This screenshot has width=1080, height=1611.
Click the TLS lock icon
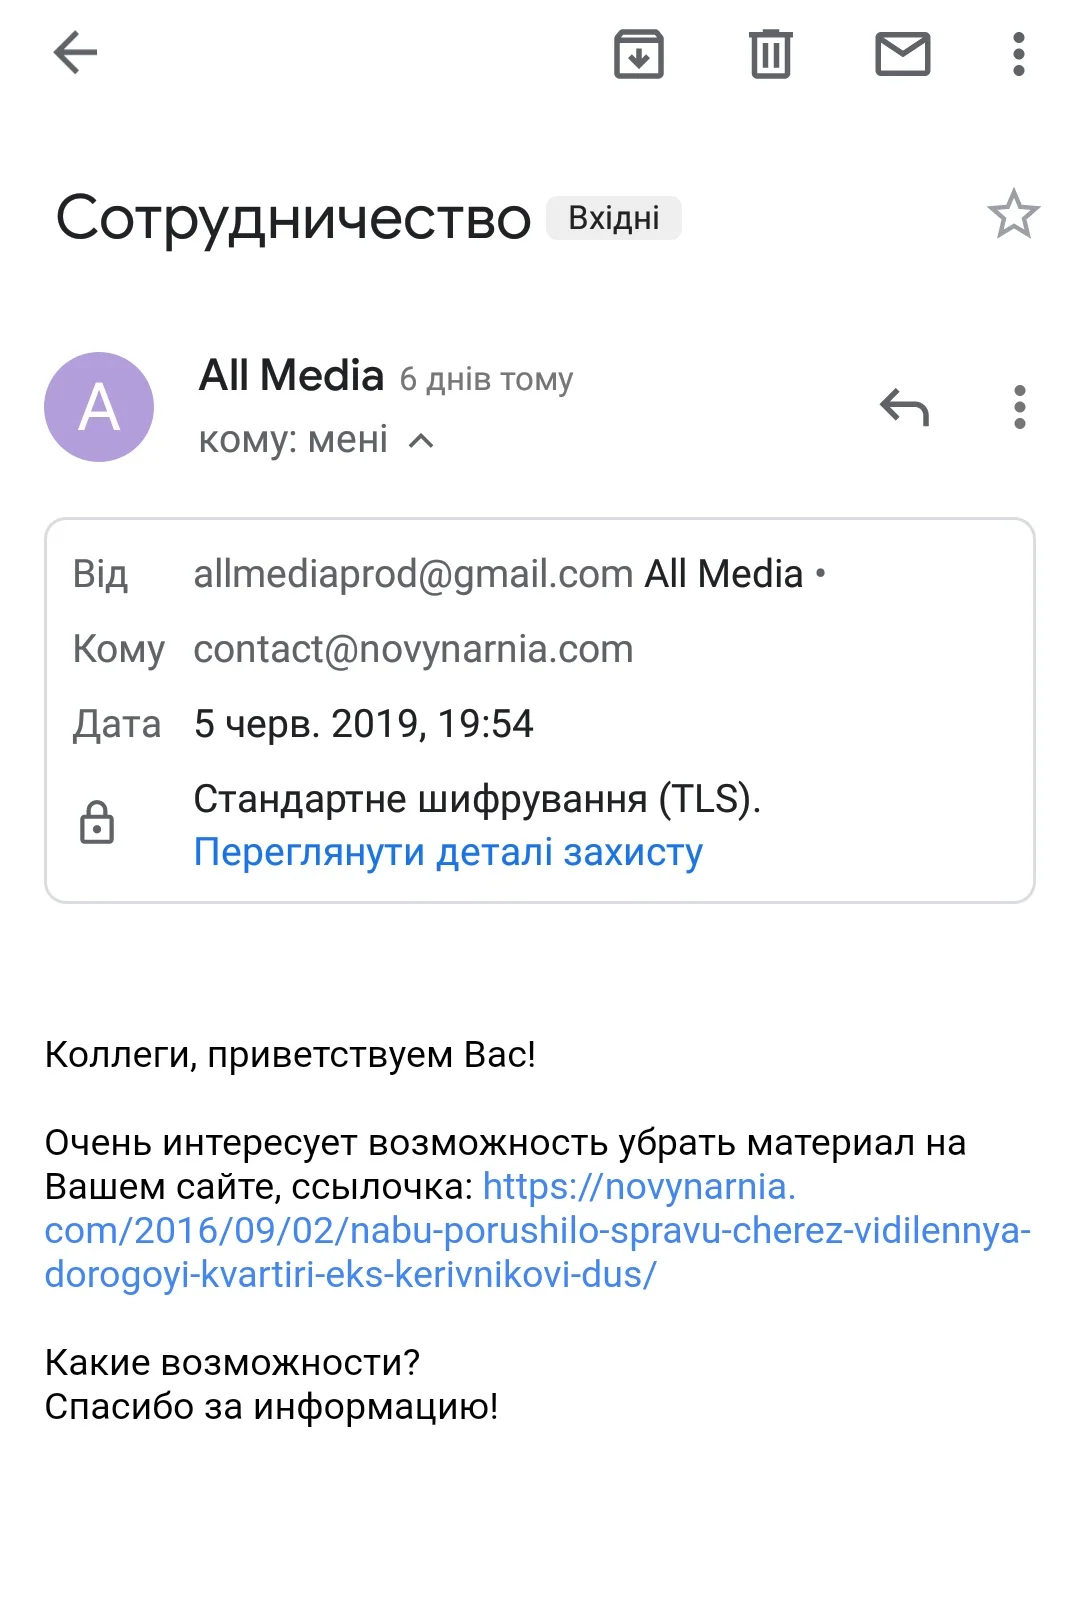97,823
